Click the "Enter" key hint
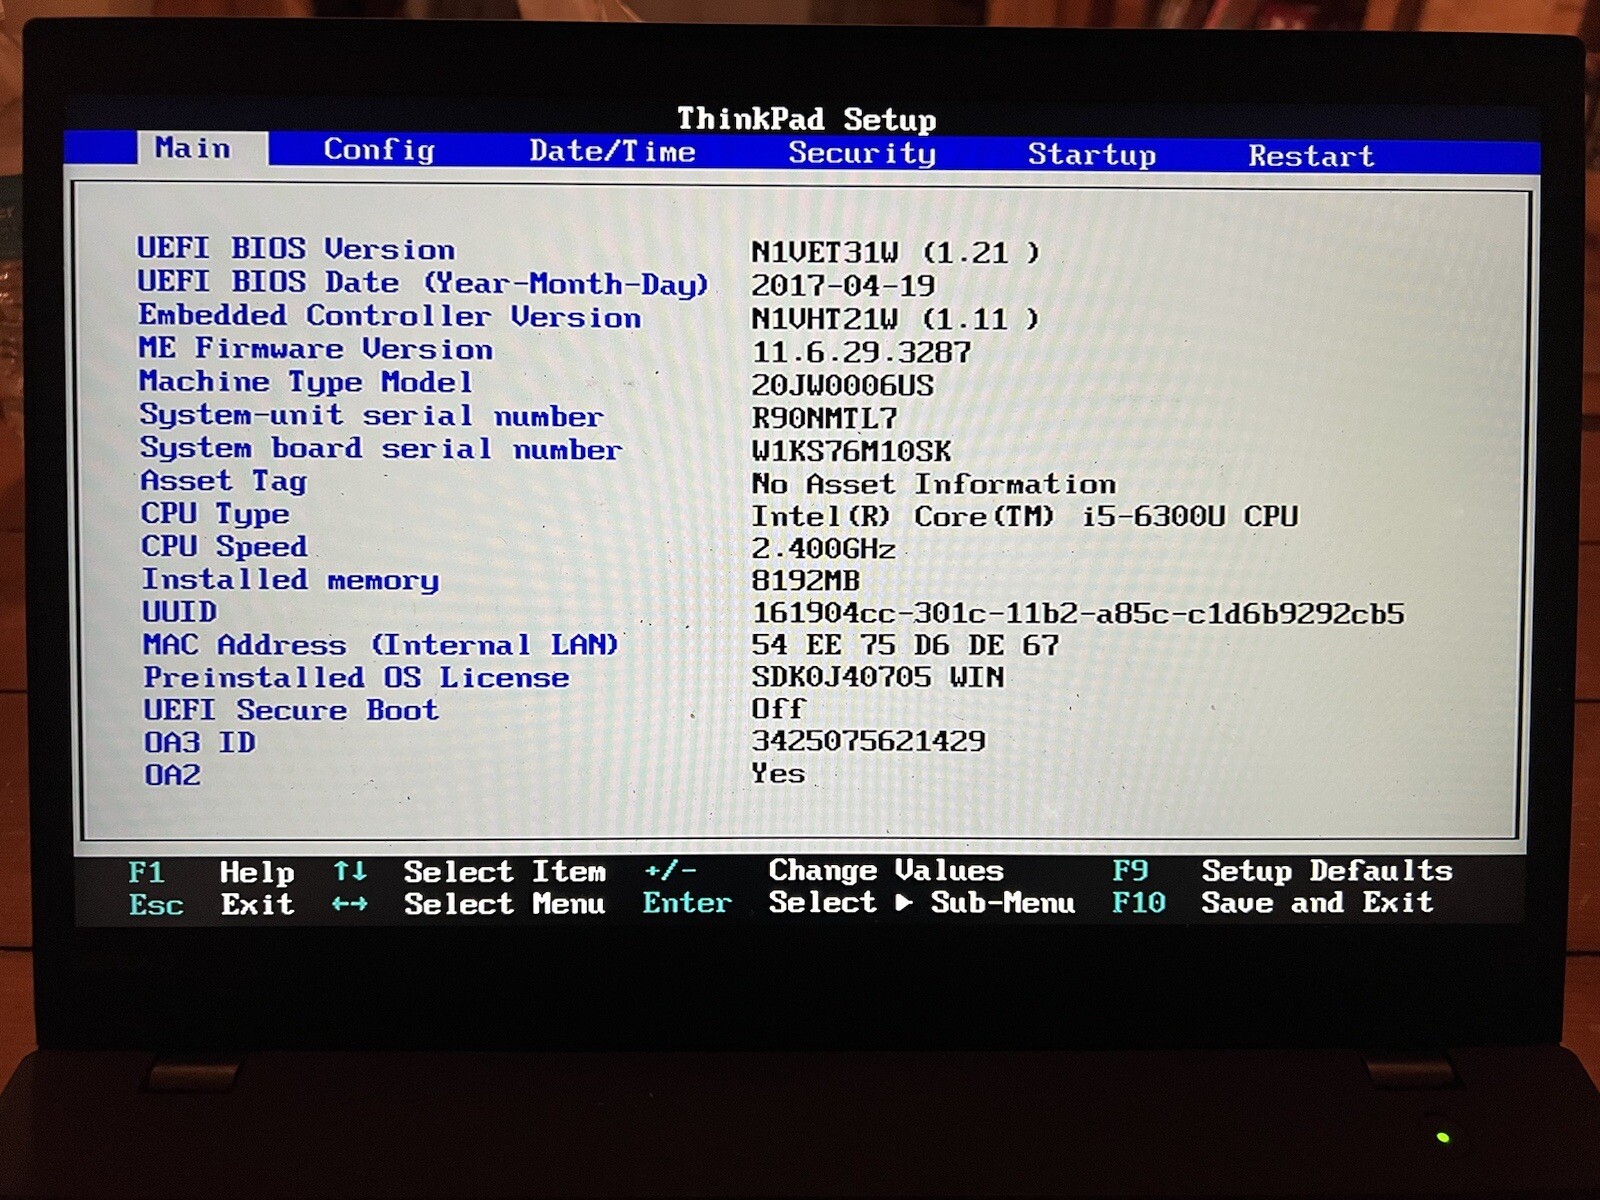Screen dimensions: 1600x1200 [x=688, y=903]
